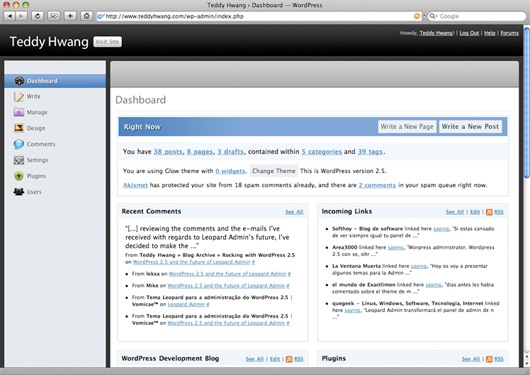
Task: Click the RSS icon in Plugins widget header
Action: [489, 359]
